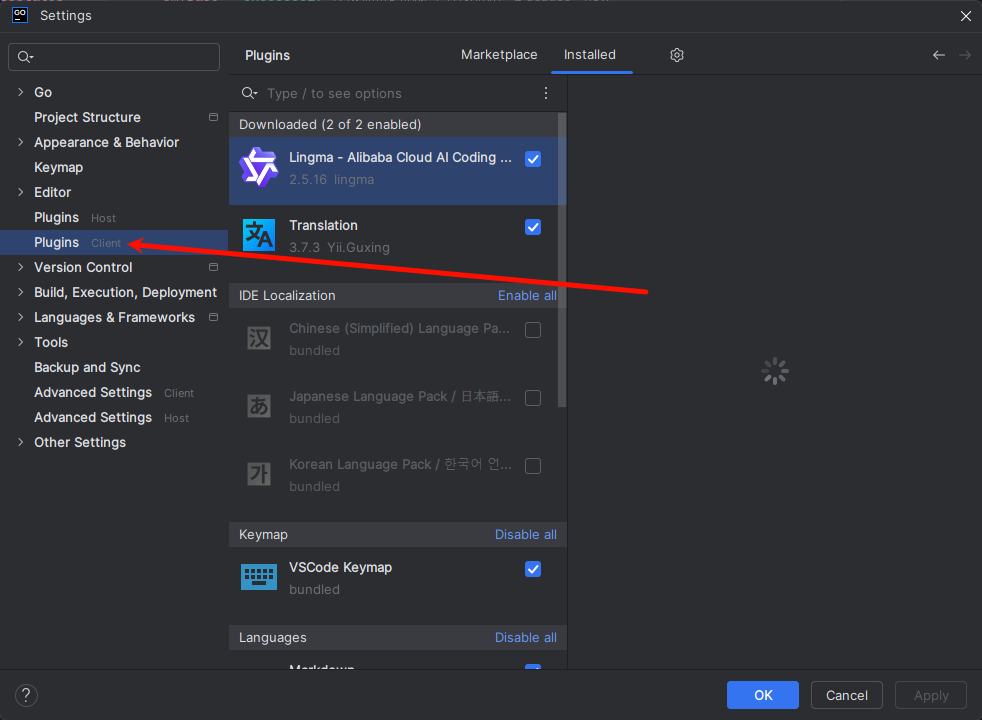Enable the Japanese Language Pack
This screenshot has width=982, height=720.
(533, 398)
